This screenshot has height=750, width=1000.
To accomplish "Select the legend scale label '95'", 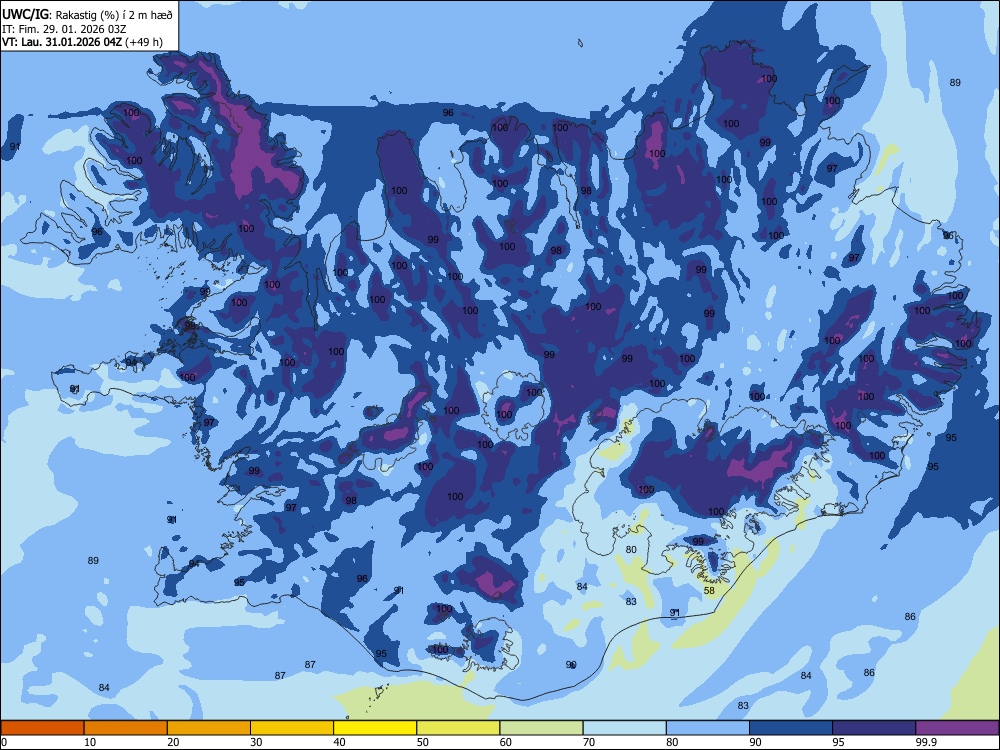I will click(x=838, y=742).
